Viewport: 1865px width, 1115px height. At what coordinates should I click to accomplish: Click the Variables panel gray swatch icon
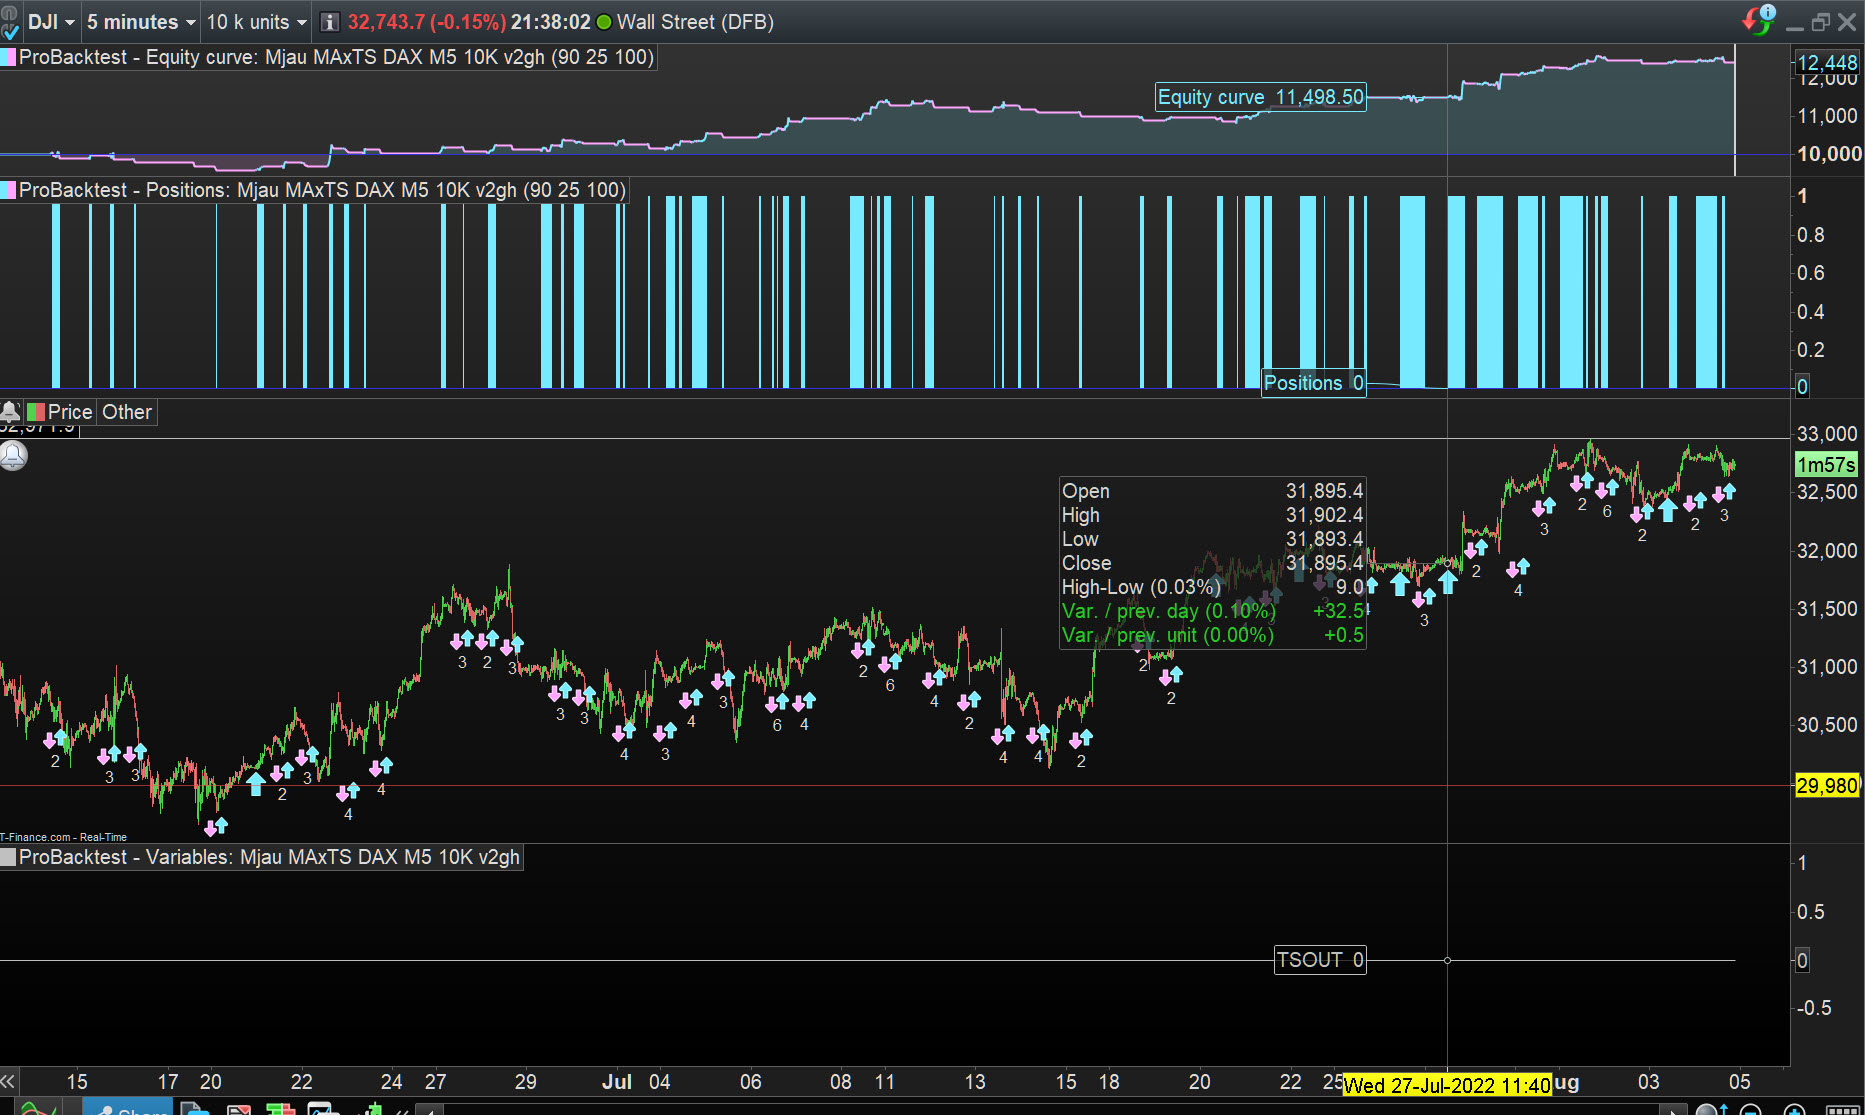[x=8, y=857]
